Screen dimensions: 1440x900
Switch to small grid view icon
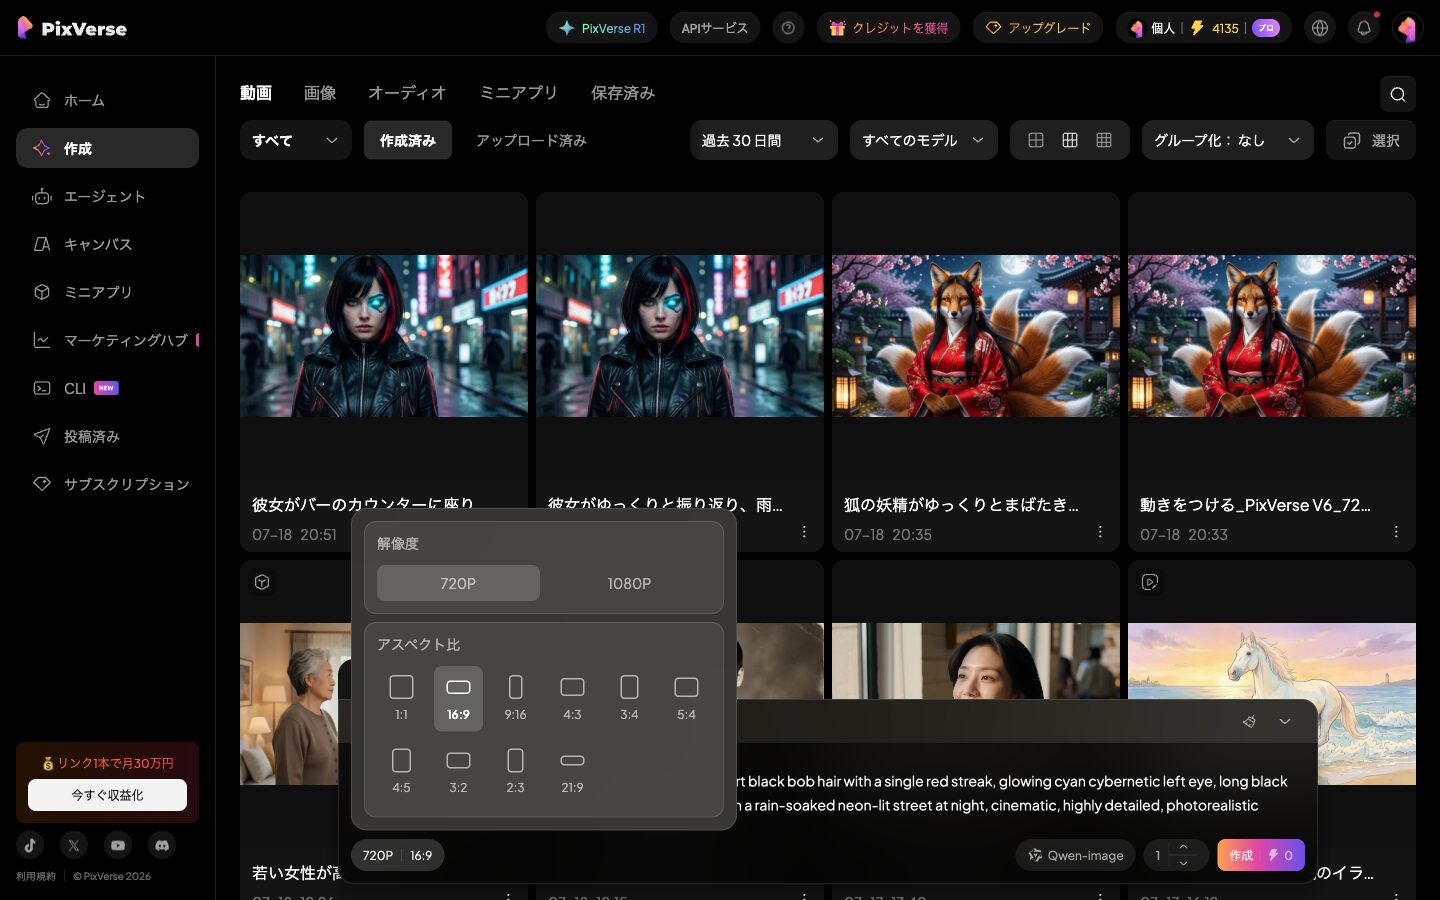click(1104, 140)
